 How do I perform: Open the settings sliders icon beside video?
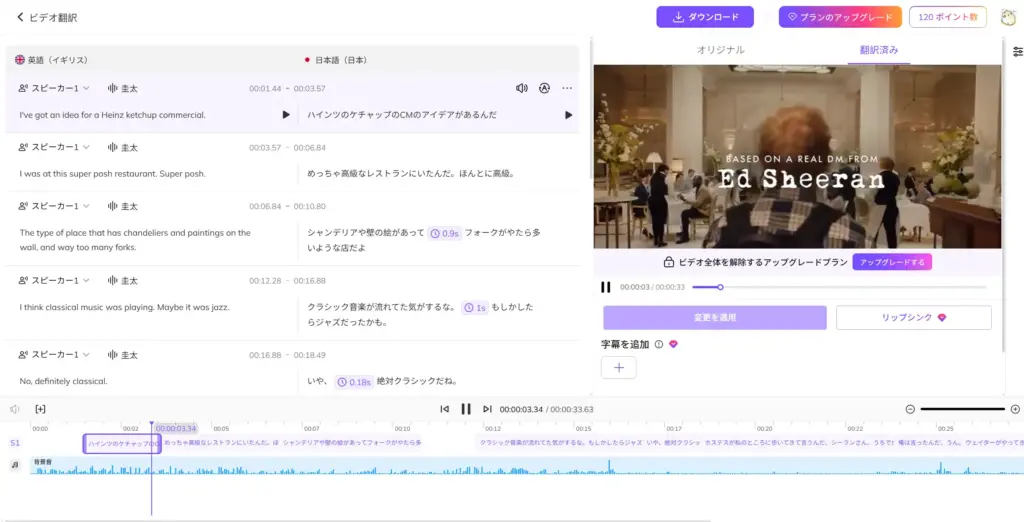pyautogui.click(x=1017, y=52)
